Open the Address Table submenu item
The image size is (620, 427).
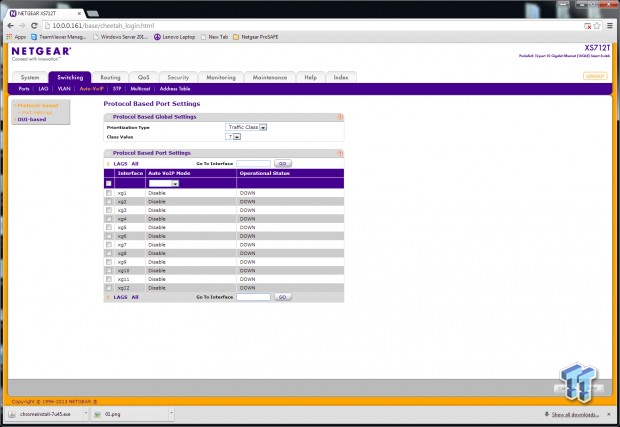(175, 89)
